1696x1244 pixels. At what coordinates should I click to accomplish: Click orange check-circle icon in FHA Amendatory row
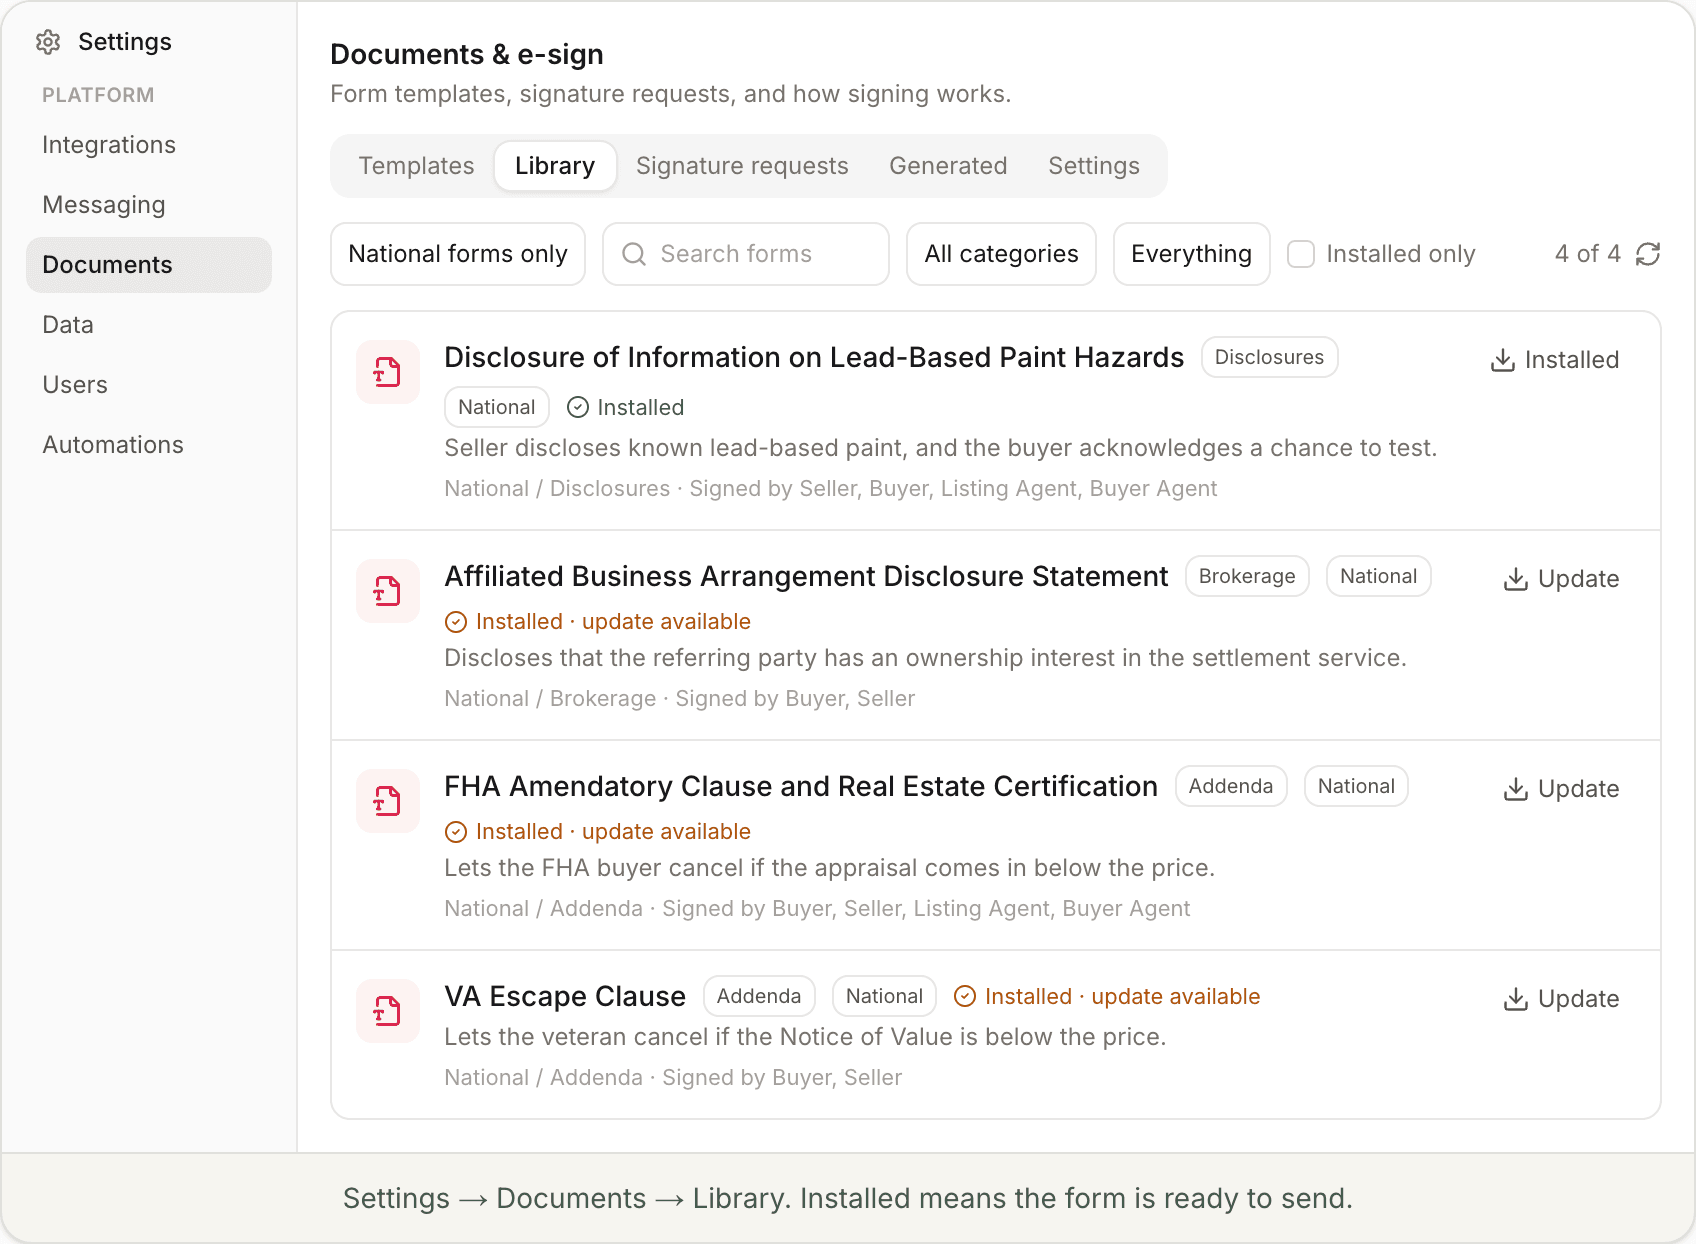[x=456, y=832]
